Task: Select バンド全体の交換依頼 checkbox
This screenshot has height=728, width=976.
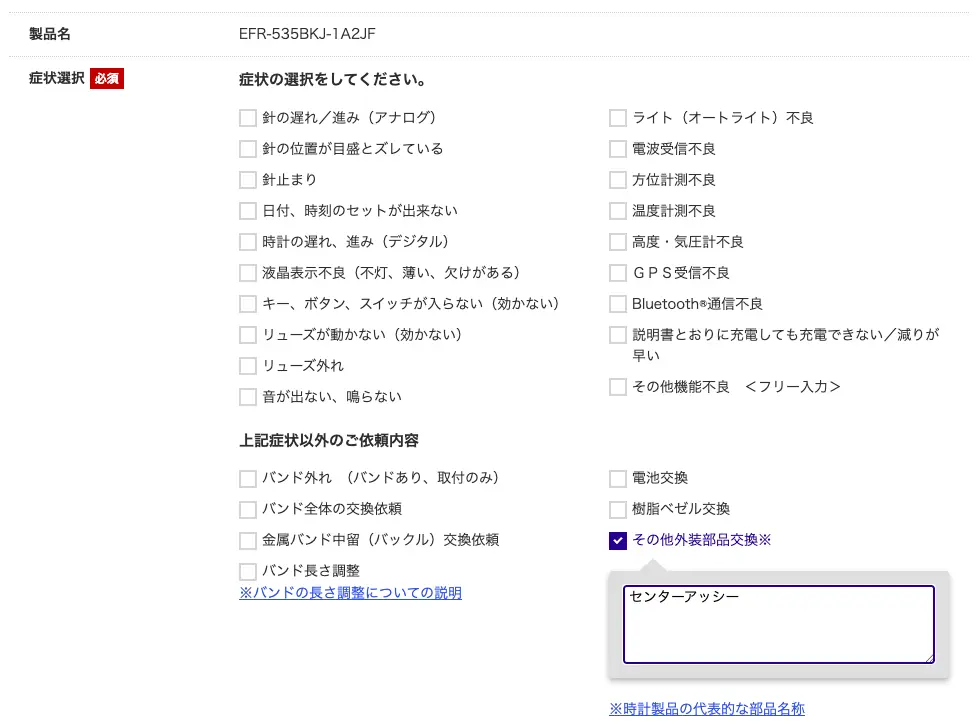Action: [248, 509]
